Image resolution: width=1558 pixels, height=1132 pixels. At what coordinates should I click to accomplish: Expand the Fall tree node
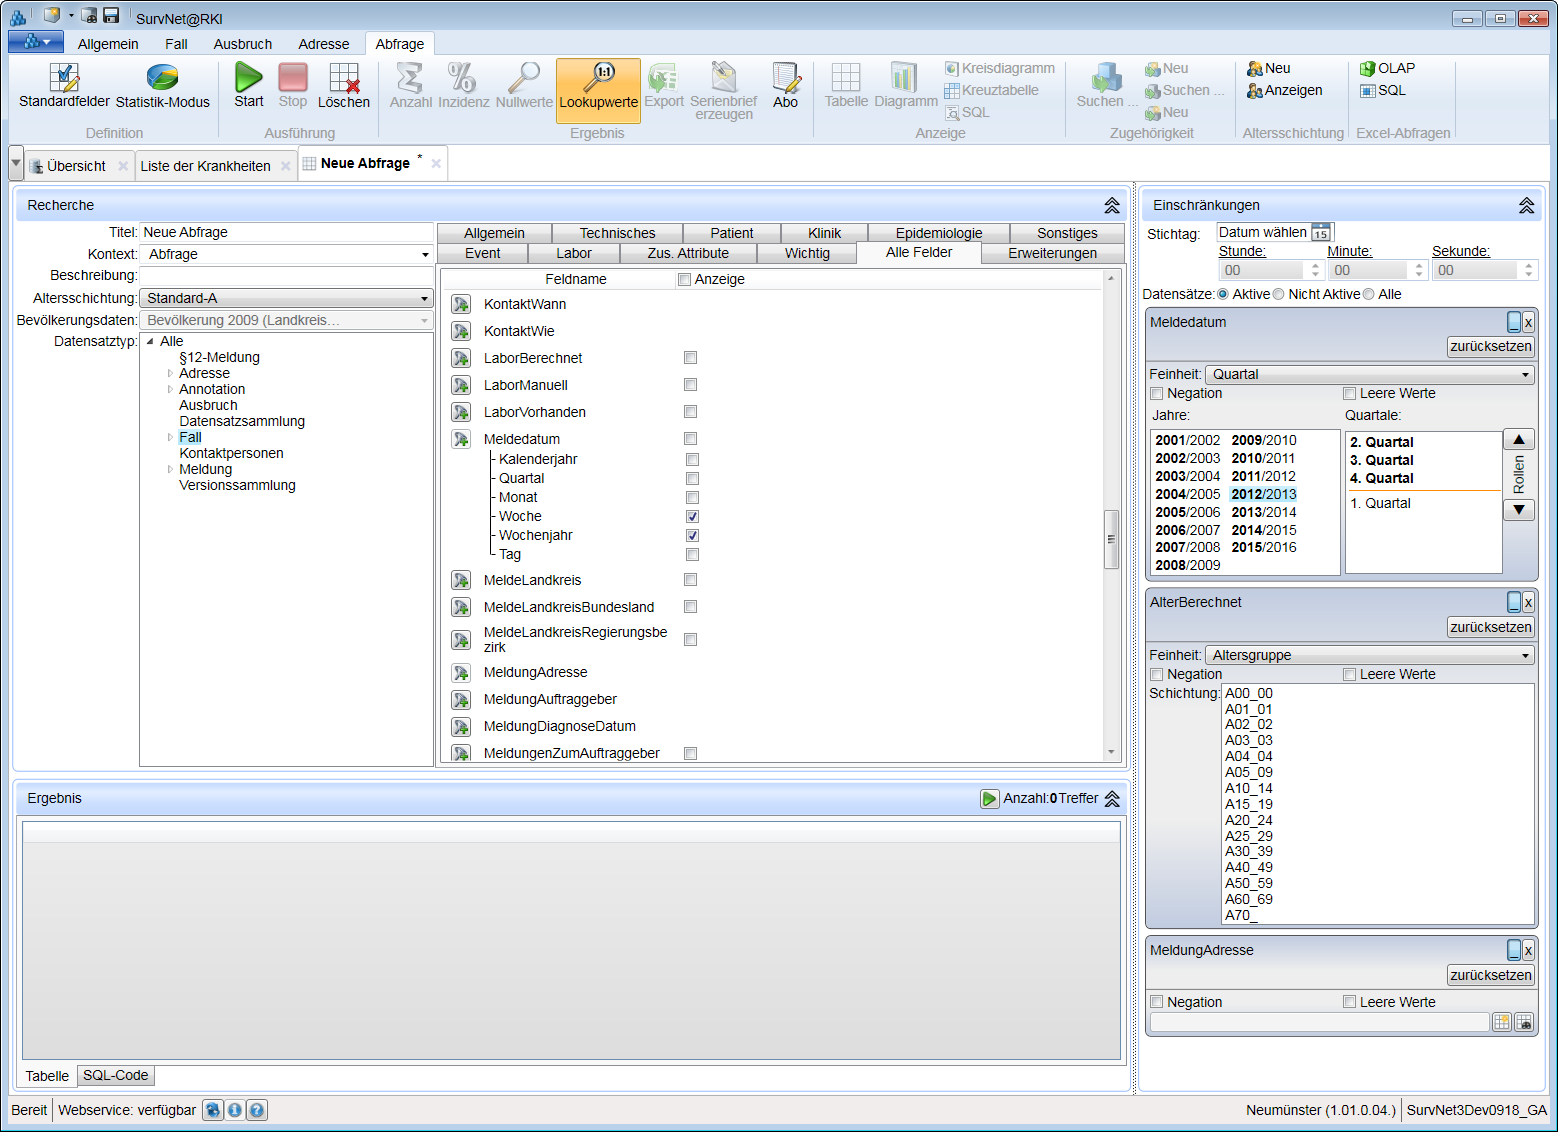[170, 437]
